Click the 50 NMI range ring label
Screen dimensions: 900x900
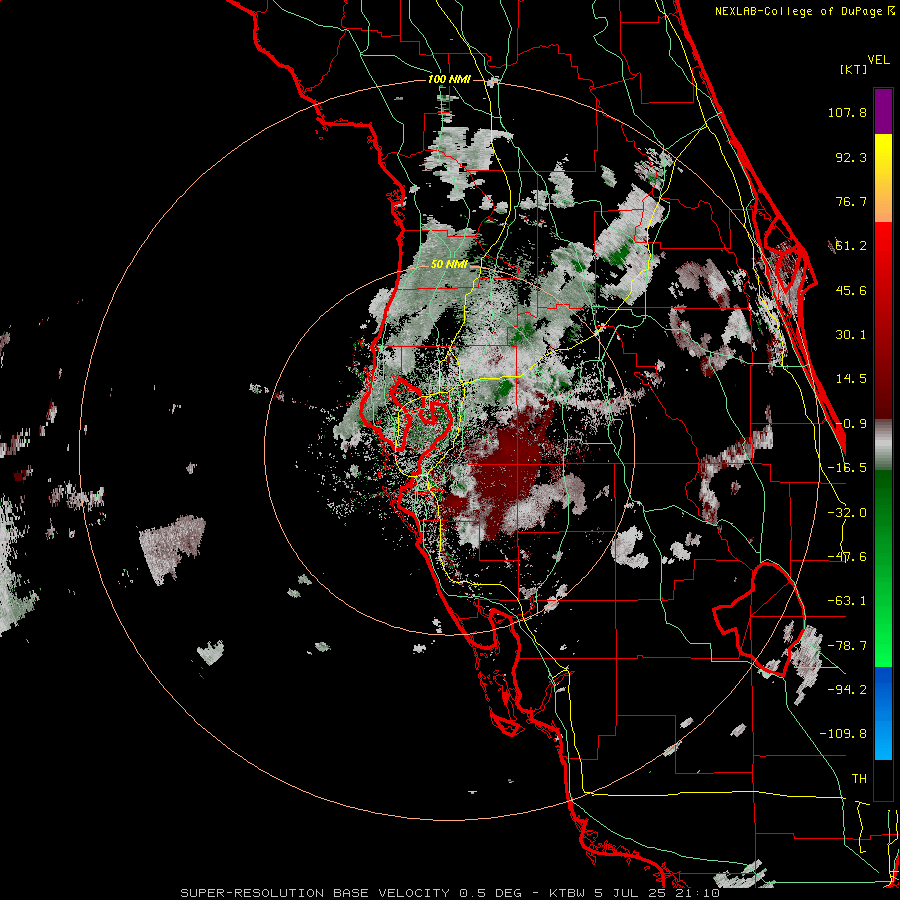449,265
